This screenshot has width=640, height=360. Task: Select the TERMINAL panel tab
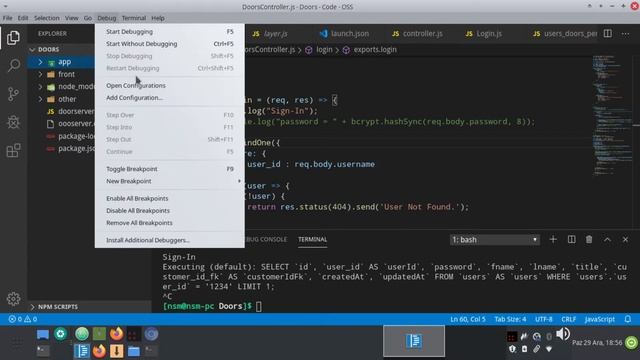[312, 240]
